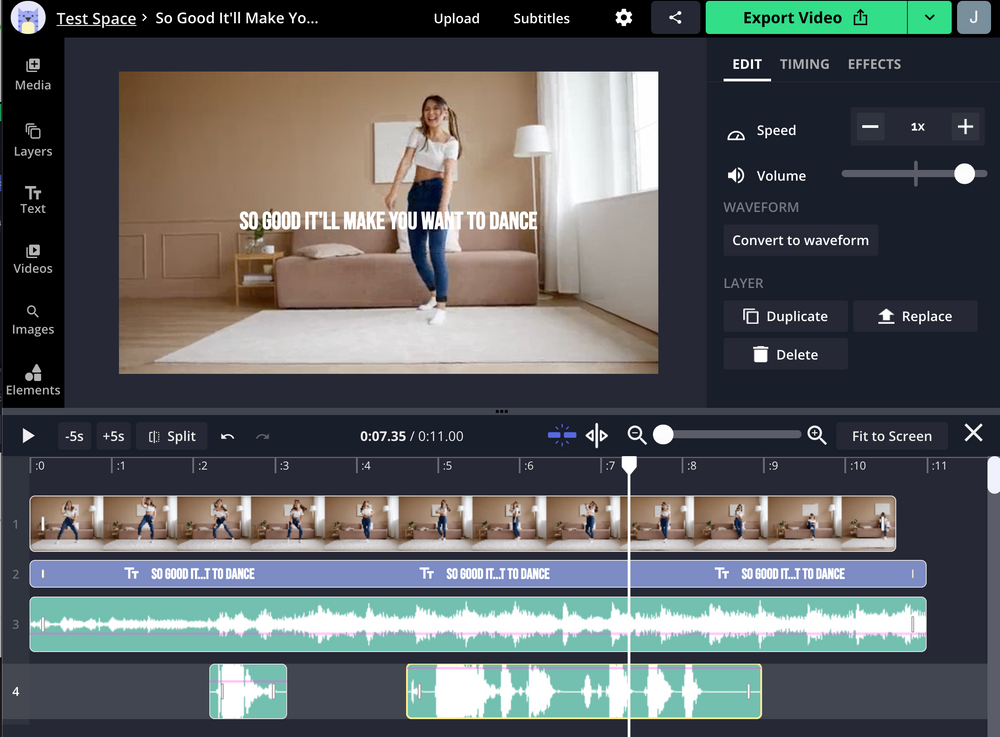
Task: Click the Split button in the timeline toolbar
Action: click(171, 435)
